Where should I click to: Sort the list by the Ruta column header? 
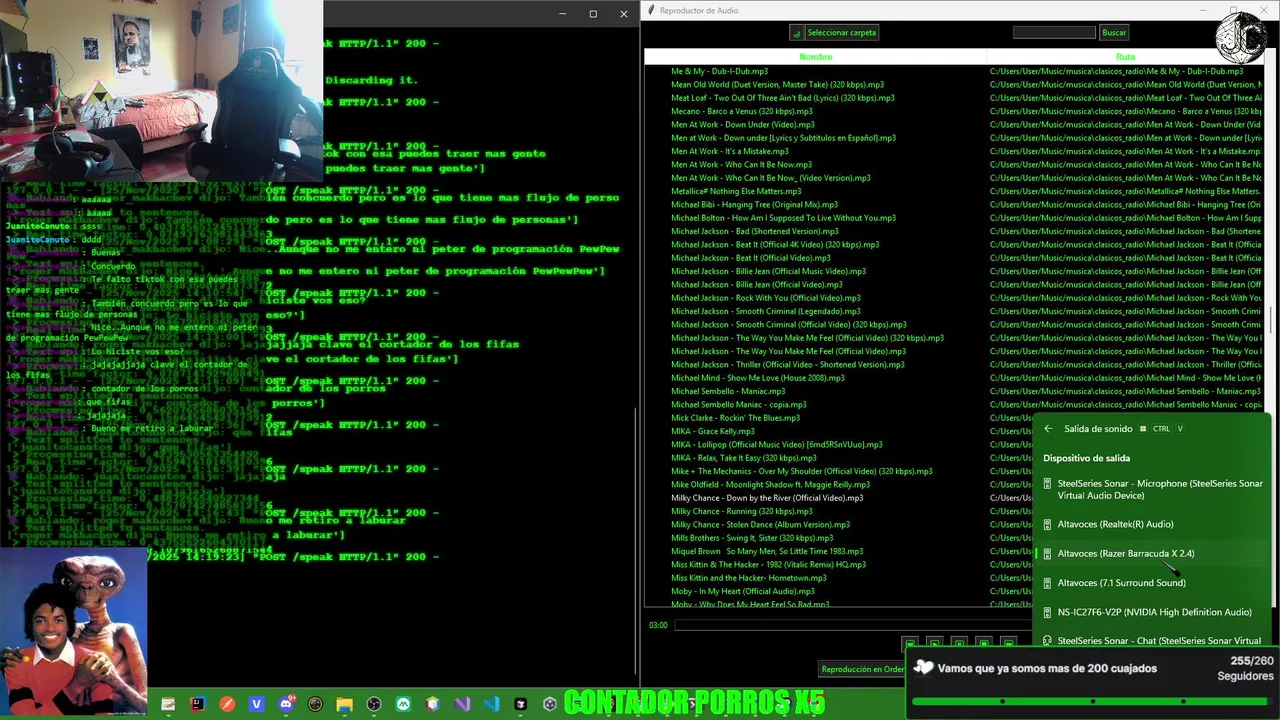point(1125,57)
